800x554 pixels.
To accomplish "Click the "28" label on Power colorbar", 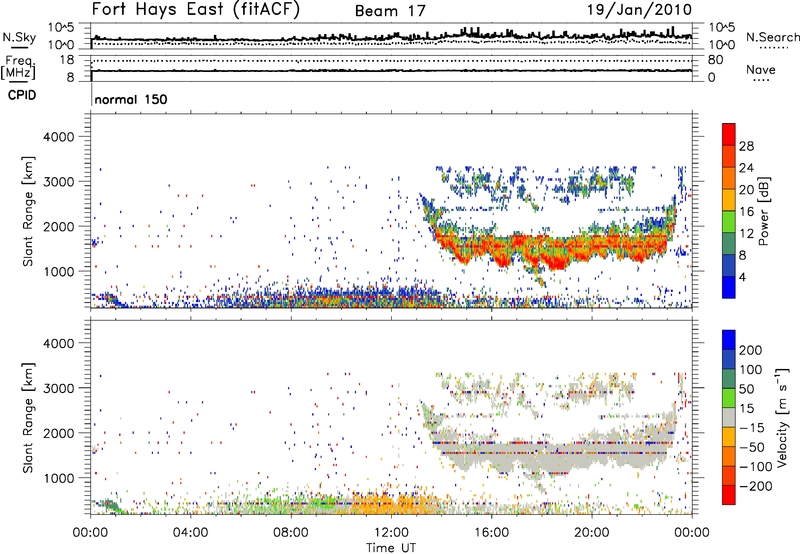I will click(x=746, y=146).
